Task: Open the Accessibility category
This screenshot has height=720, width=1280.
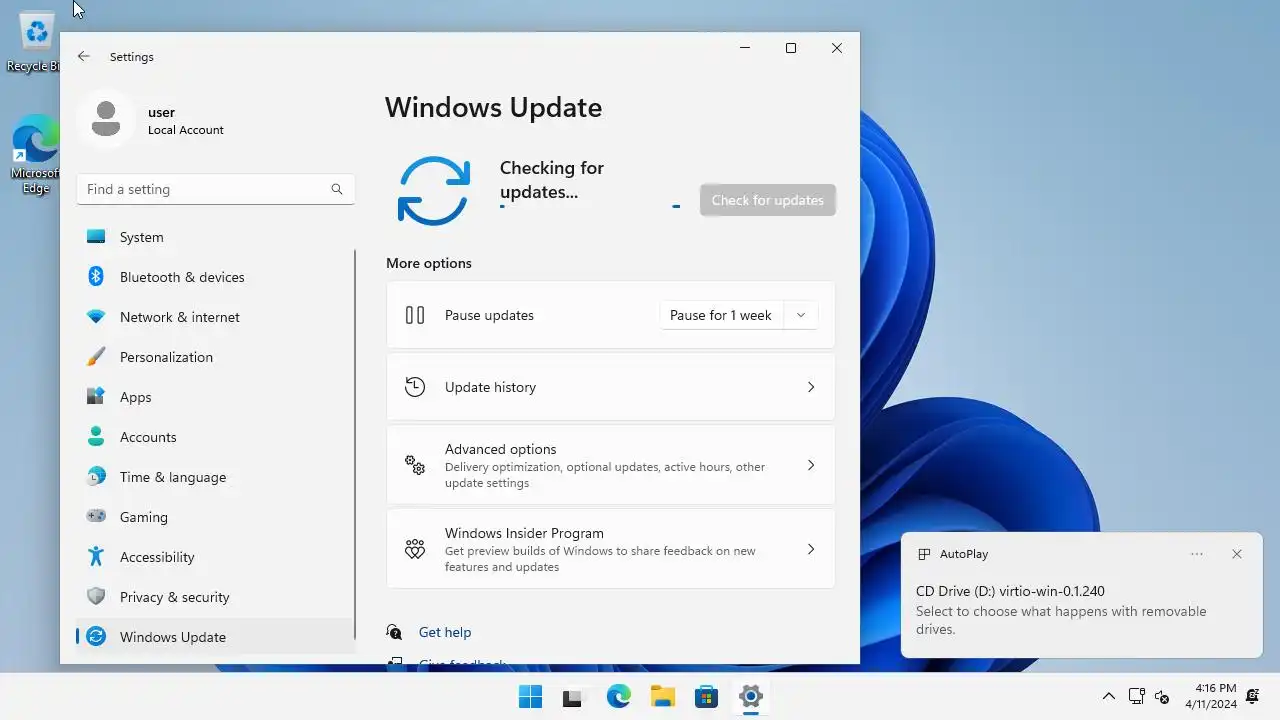Action: 216,557
